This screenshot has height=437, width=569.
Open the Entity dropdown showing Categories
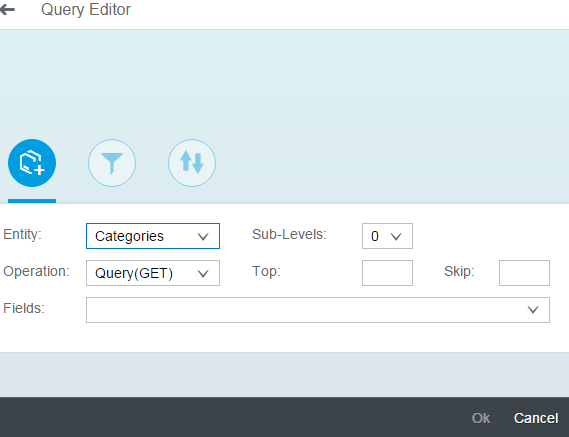tap(153, 236)
